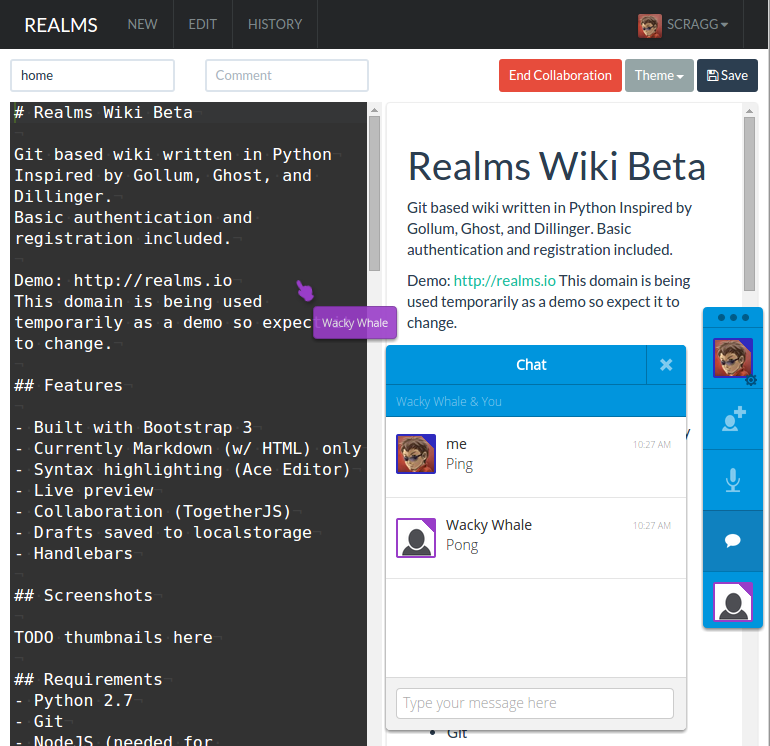Click the three-dot dock drag handle

733,317
